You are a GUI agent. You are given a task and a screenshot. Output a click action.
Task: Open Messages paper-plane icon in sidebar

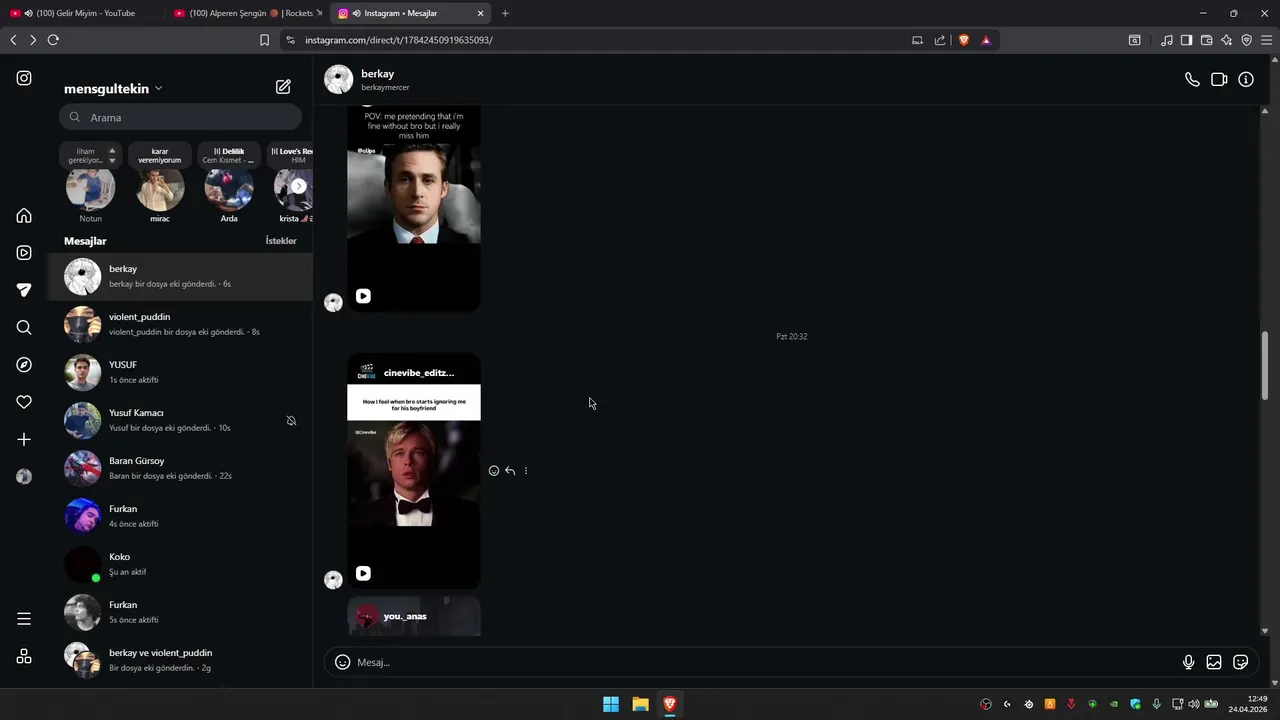24,290
